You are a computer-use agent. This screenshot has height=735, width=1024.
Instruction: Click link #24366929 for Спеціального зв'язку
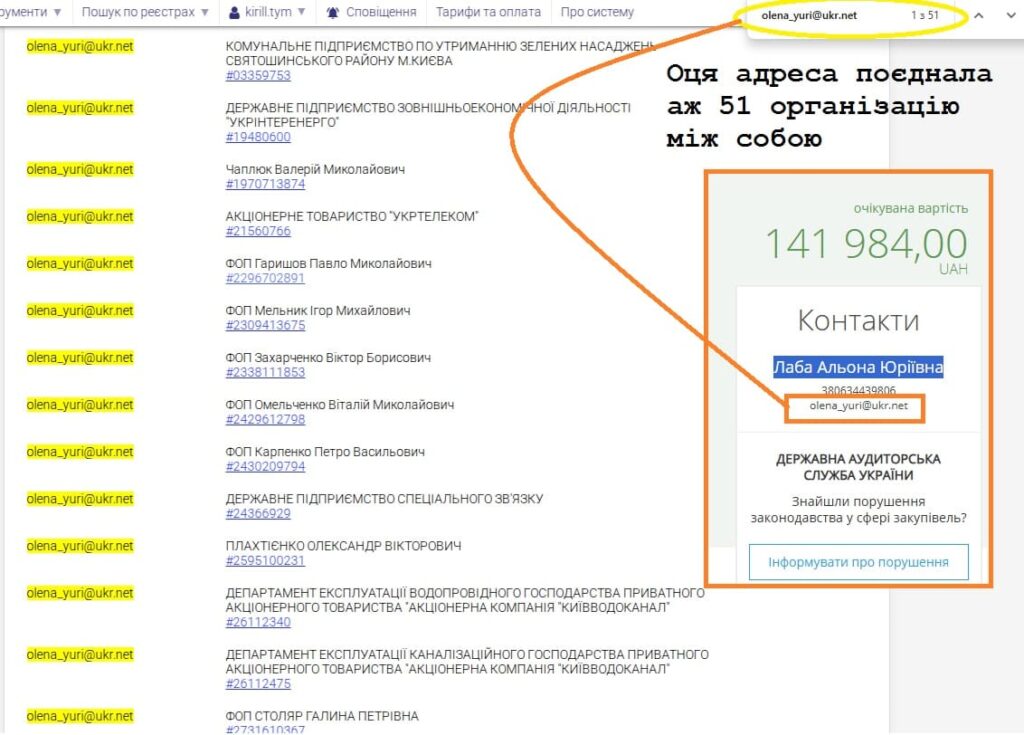click(x=258, y=513)
